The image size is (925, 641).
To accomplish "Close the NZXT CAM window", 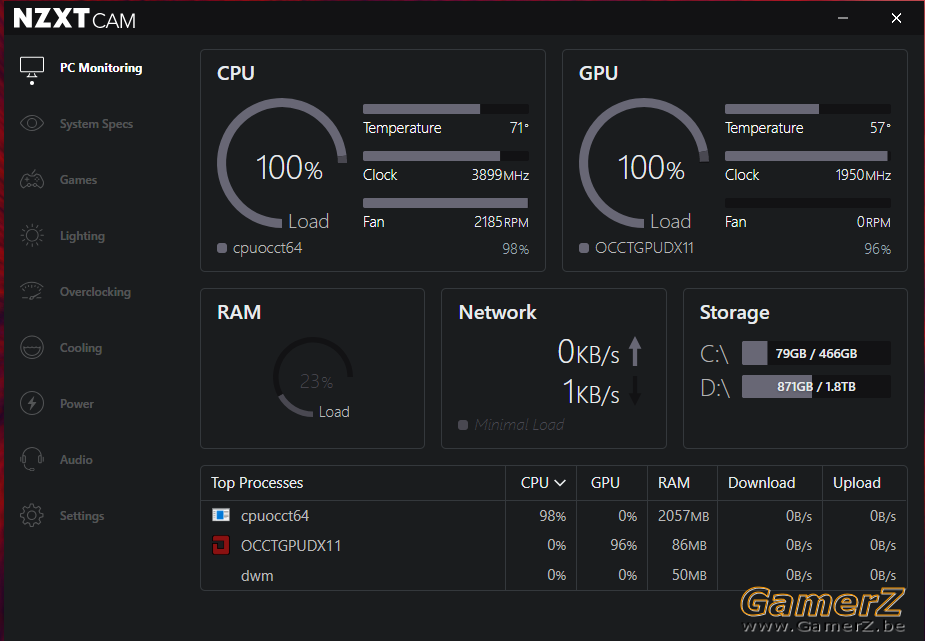I will 896,18.
